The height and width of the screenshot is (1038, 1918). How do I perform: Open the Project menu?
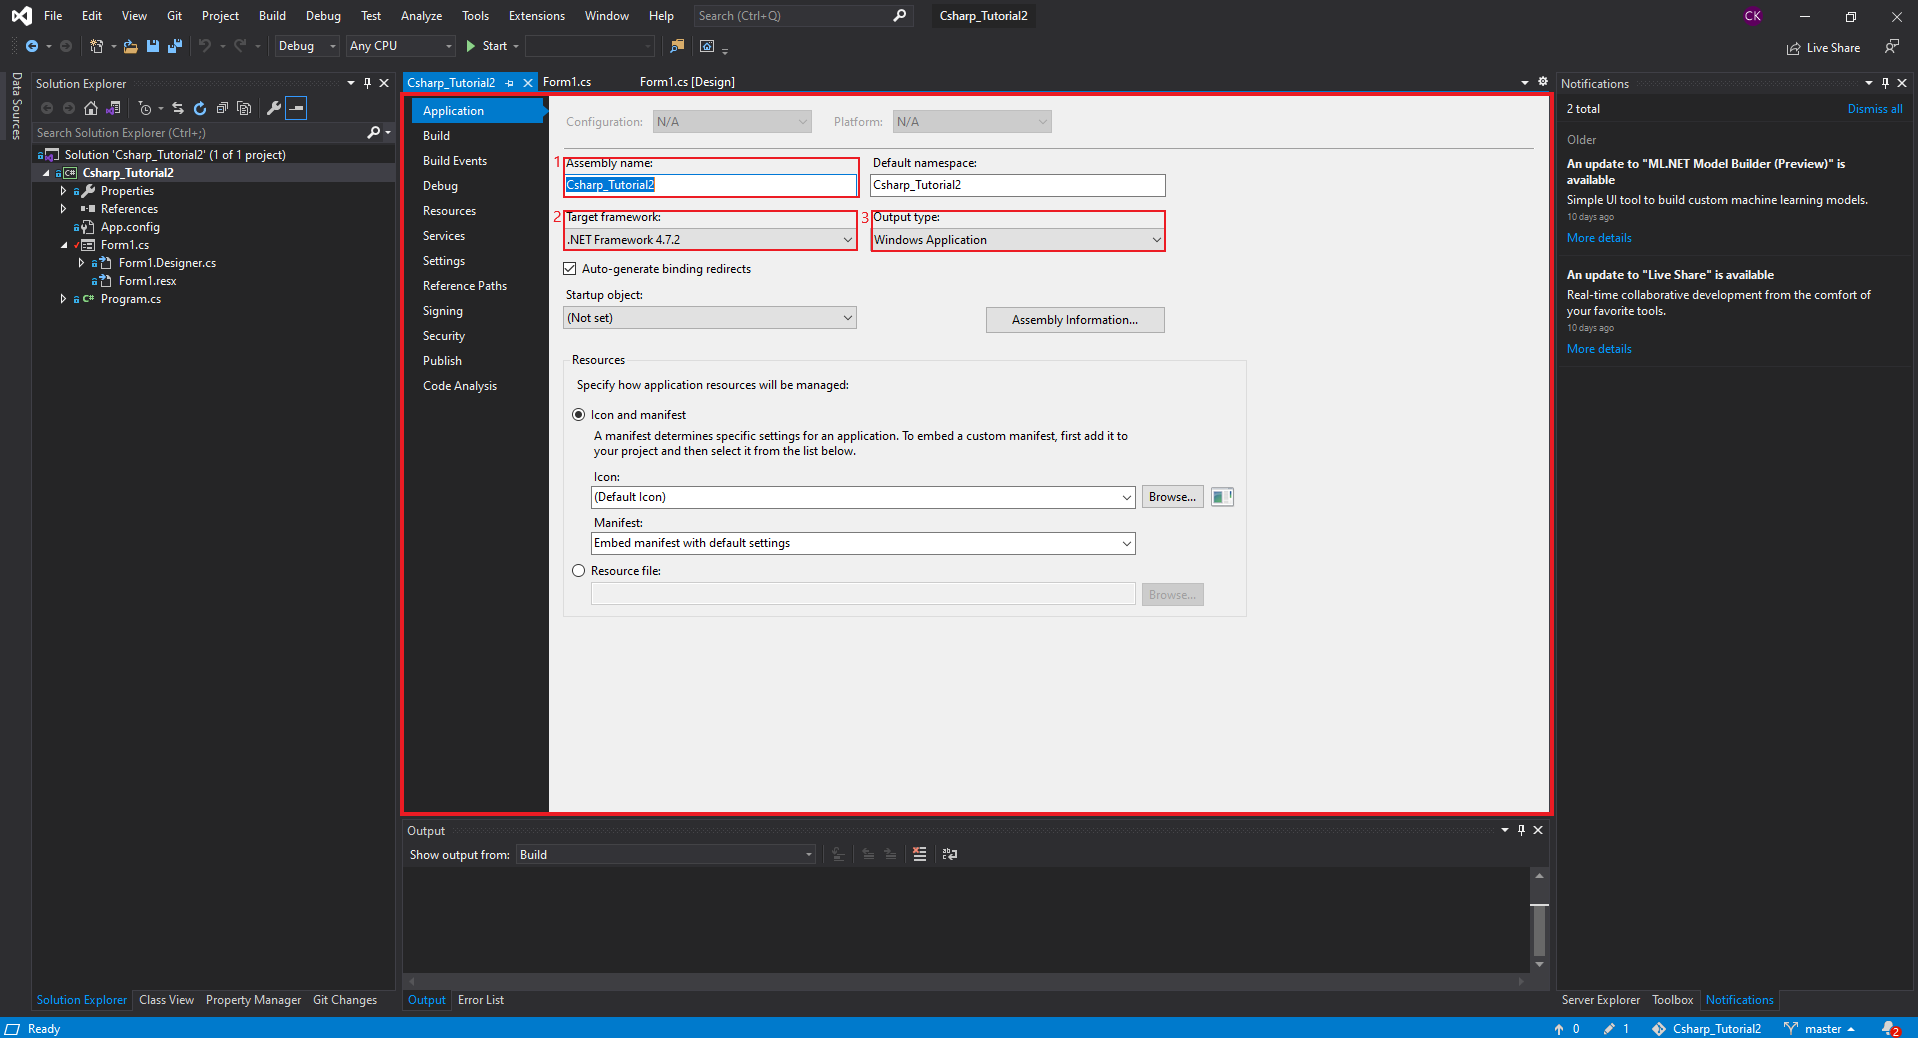click(220, 16)
